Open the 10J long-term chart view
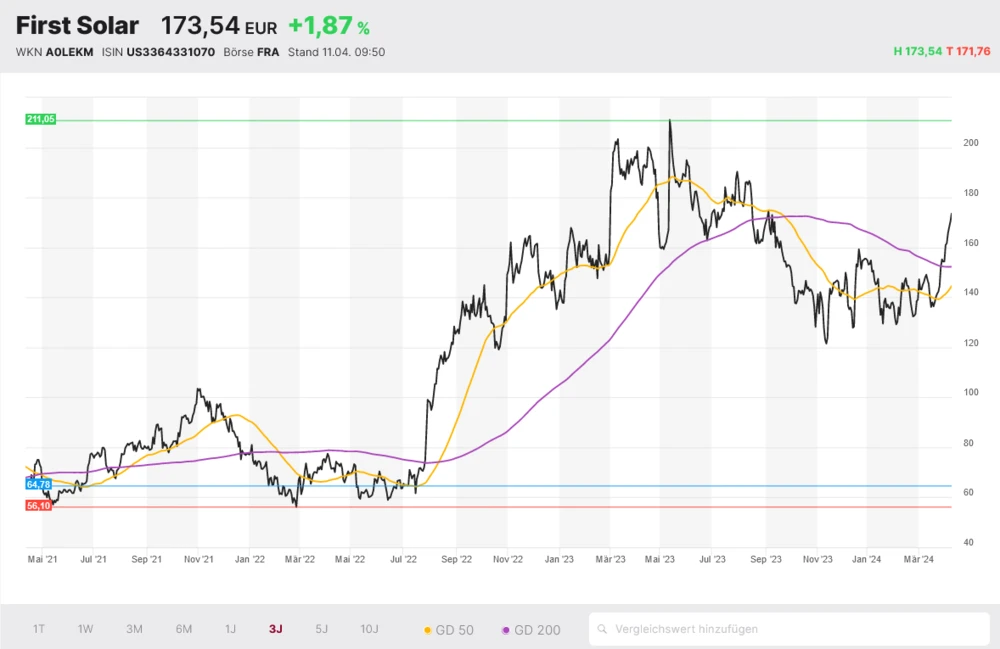The height and width of the screenshot is (649, 1000). tap(369, 629)
